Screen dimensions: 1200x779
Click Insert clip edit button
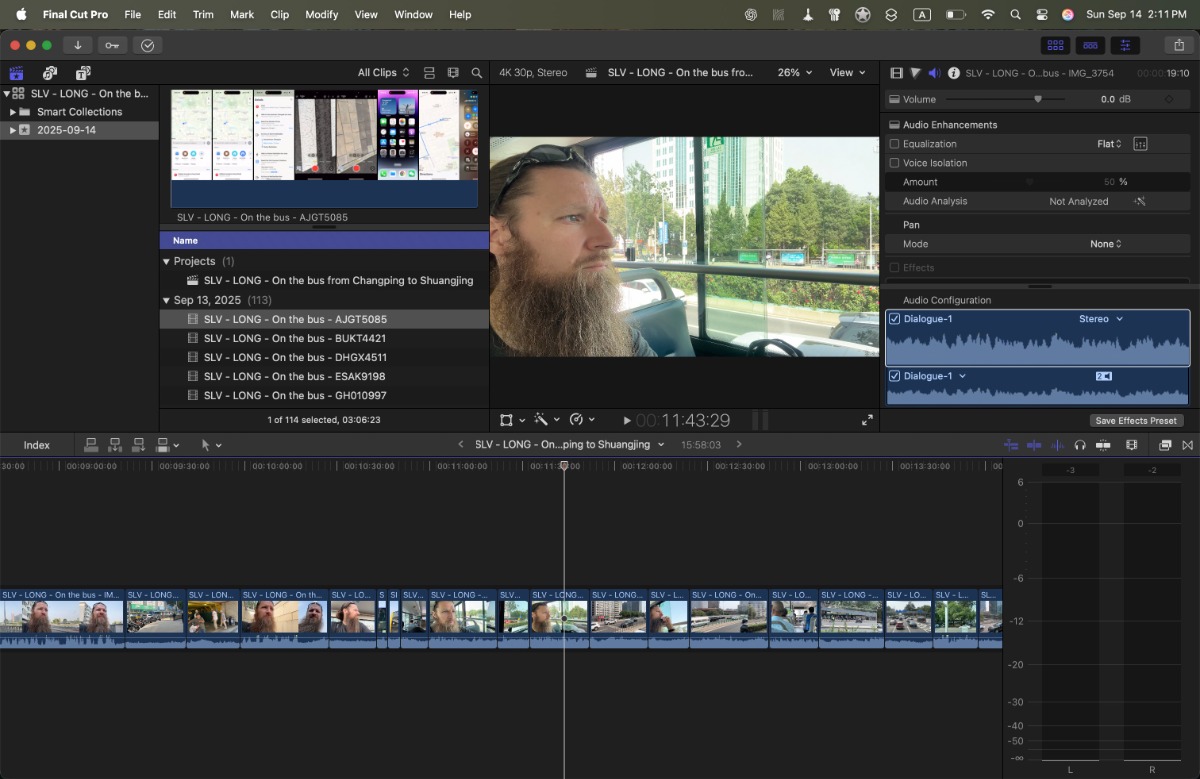coord(115,445)
